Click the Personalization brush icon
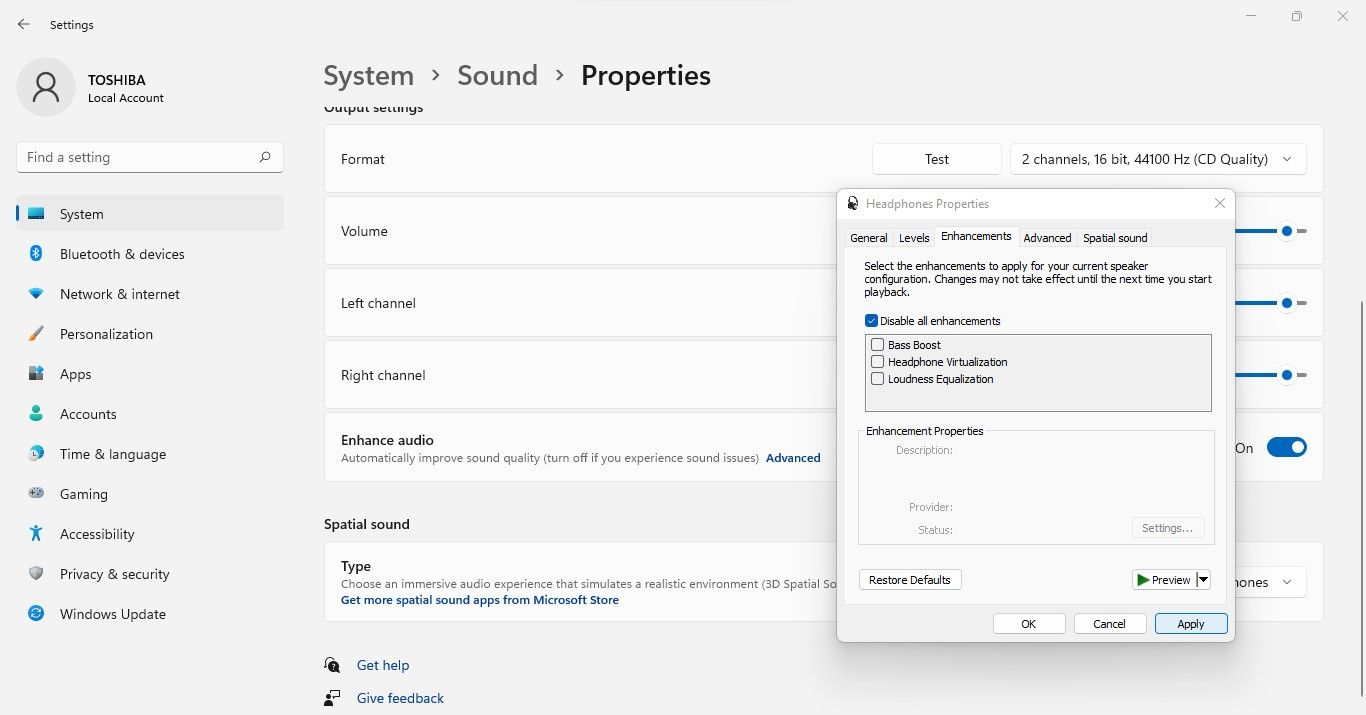 [36, 334]
